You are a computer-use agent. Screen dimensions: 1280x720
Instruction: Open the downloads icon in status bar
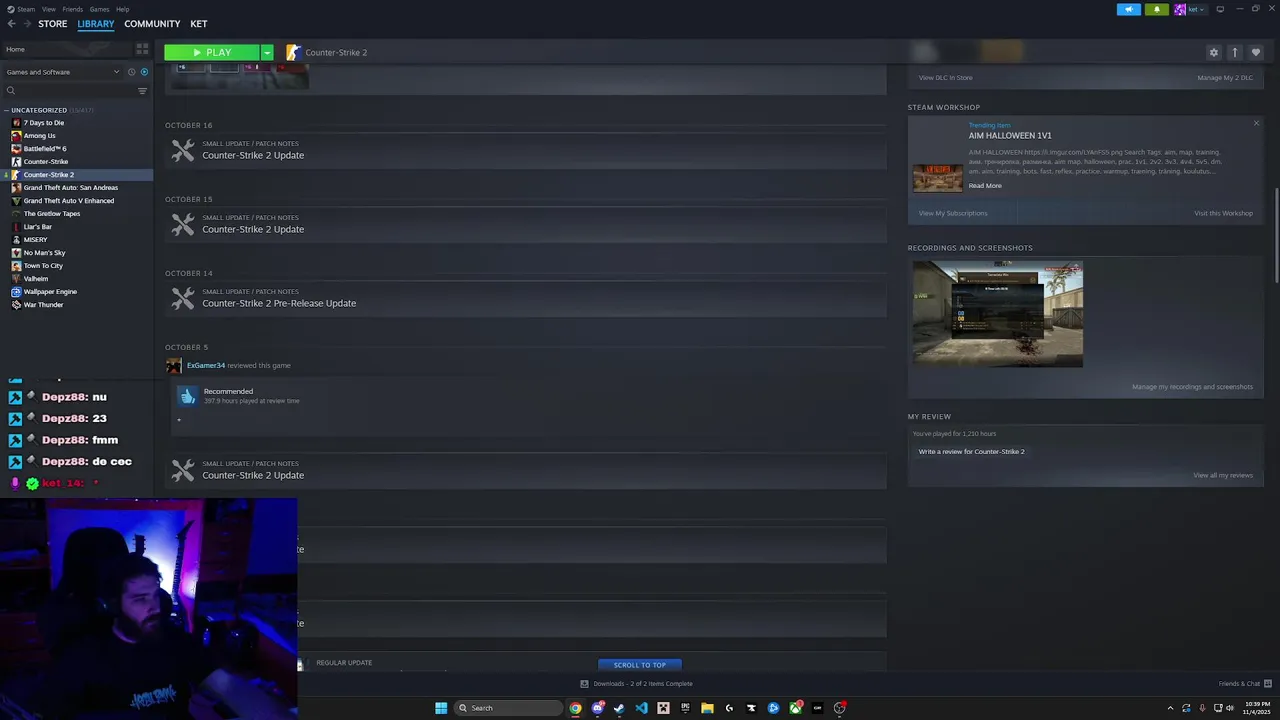pos(584,684)
